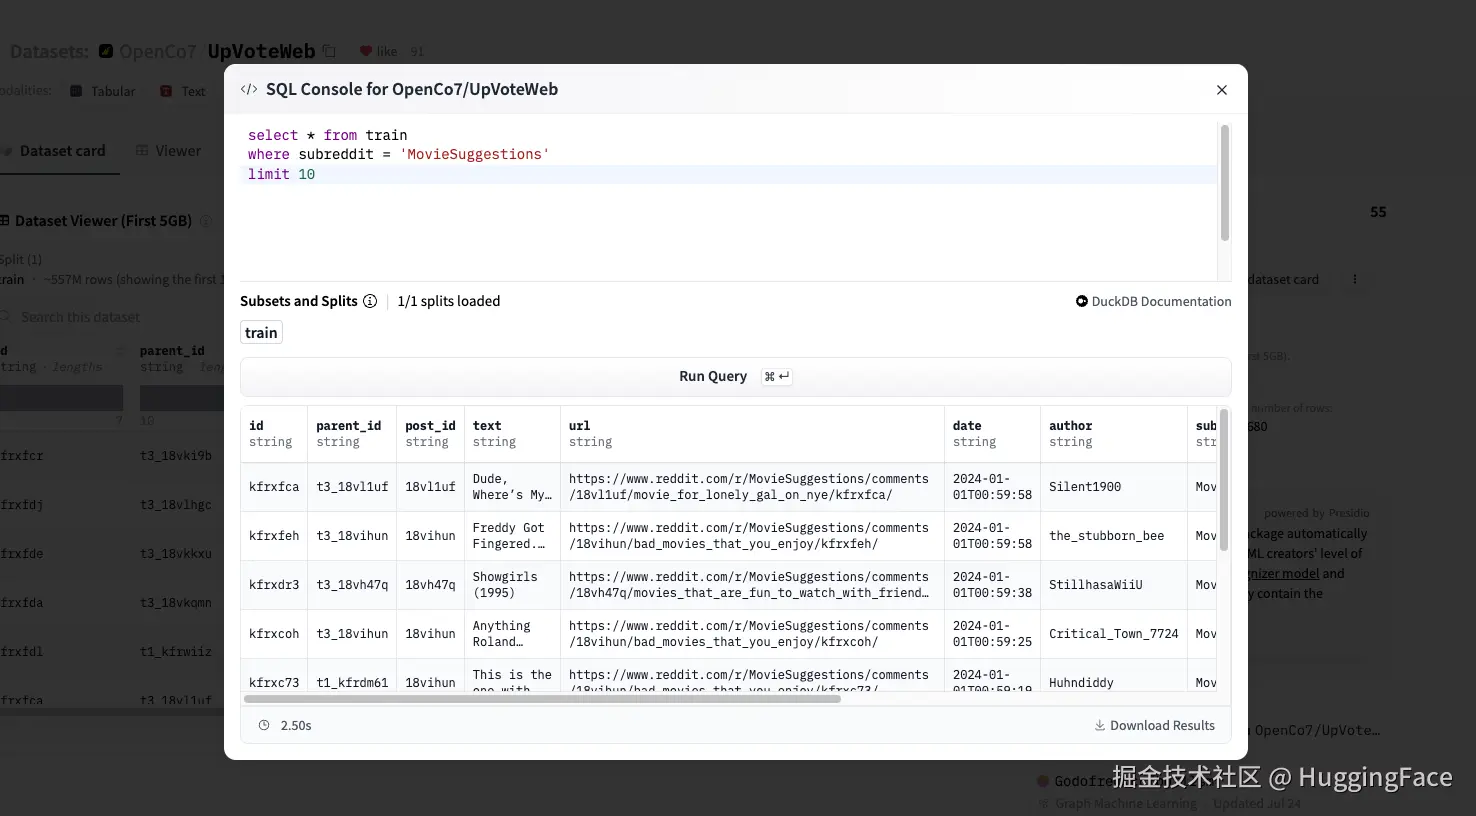Select cell with id kfrxcoh

[274, 634]
